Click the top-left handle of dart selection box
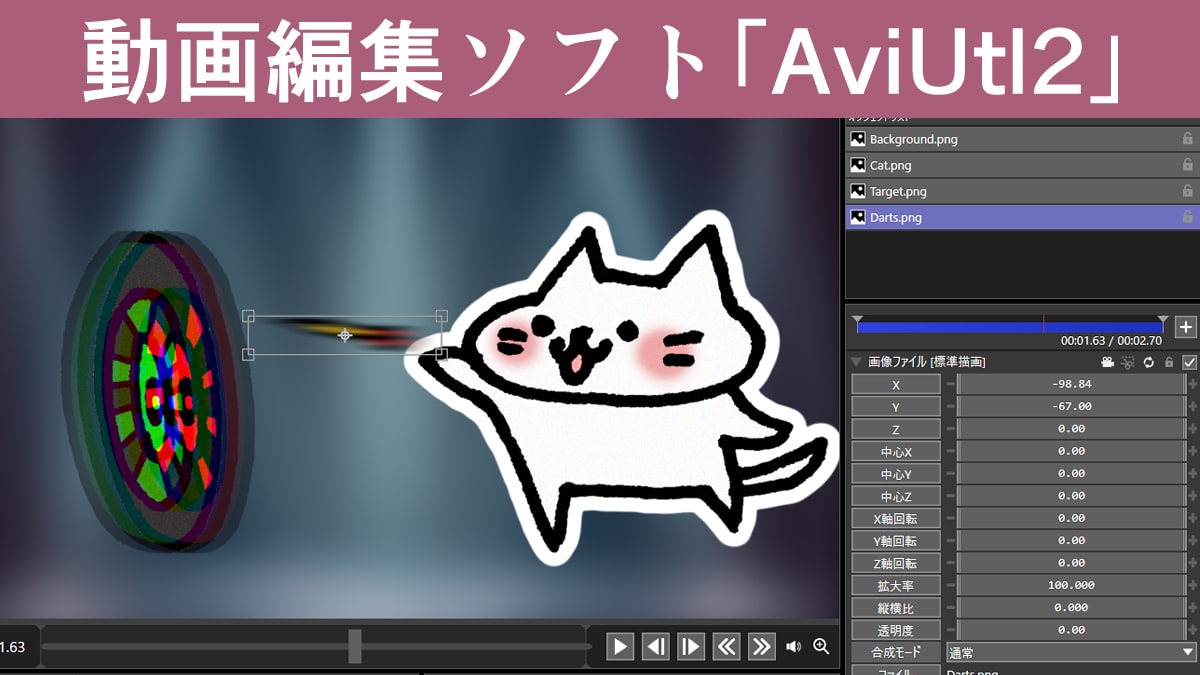 249,316
